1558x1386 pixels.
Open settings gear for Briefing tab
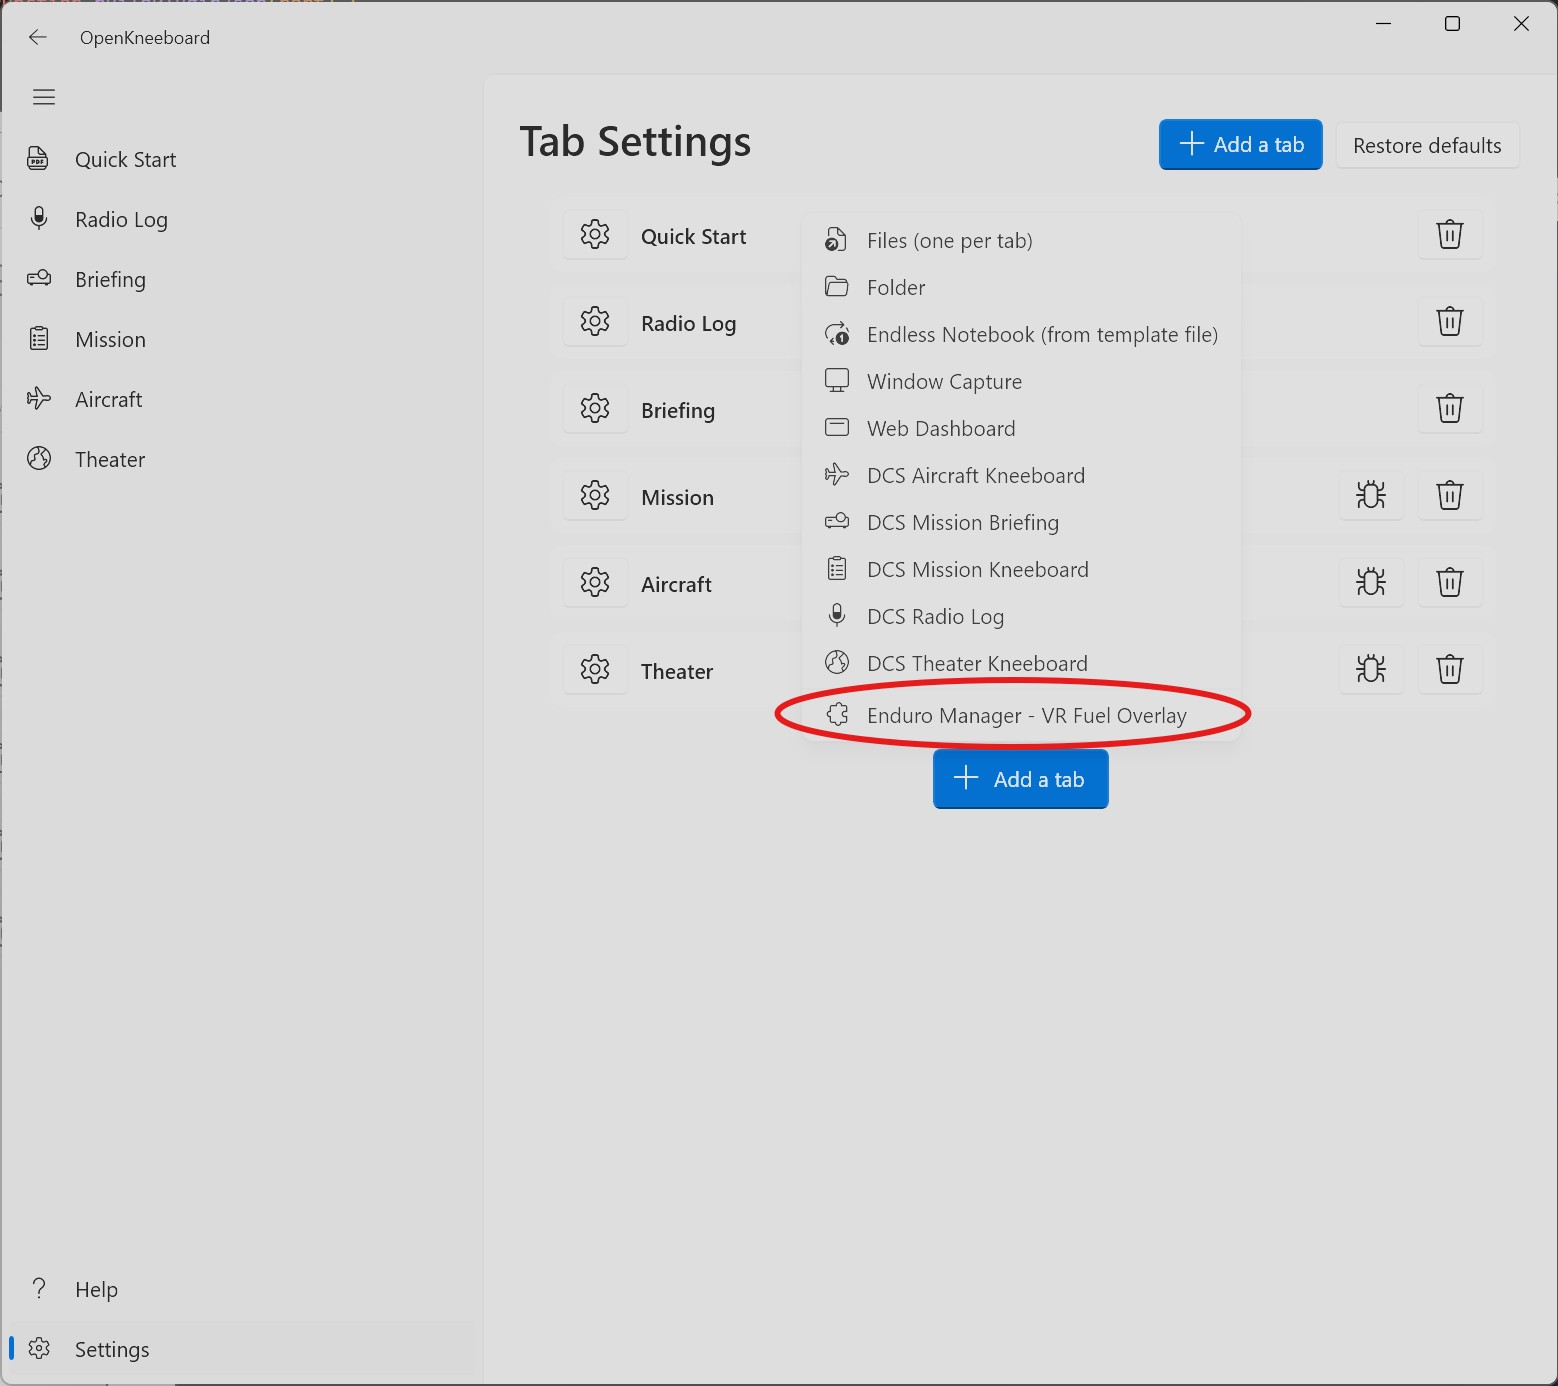click(595, 409)
